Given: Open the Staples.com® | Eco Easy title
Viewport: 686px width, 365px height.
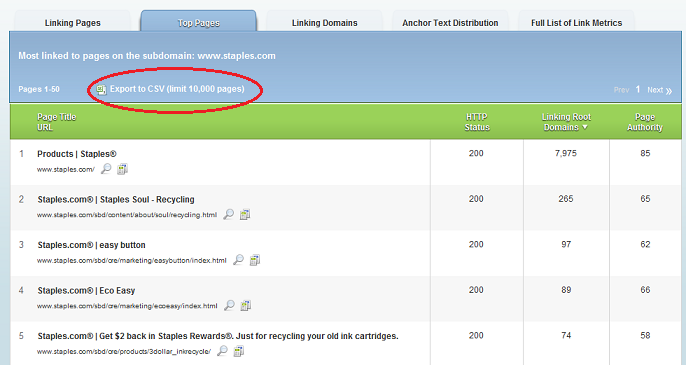Looking at the screenshot, I should tap(86, 291).
